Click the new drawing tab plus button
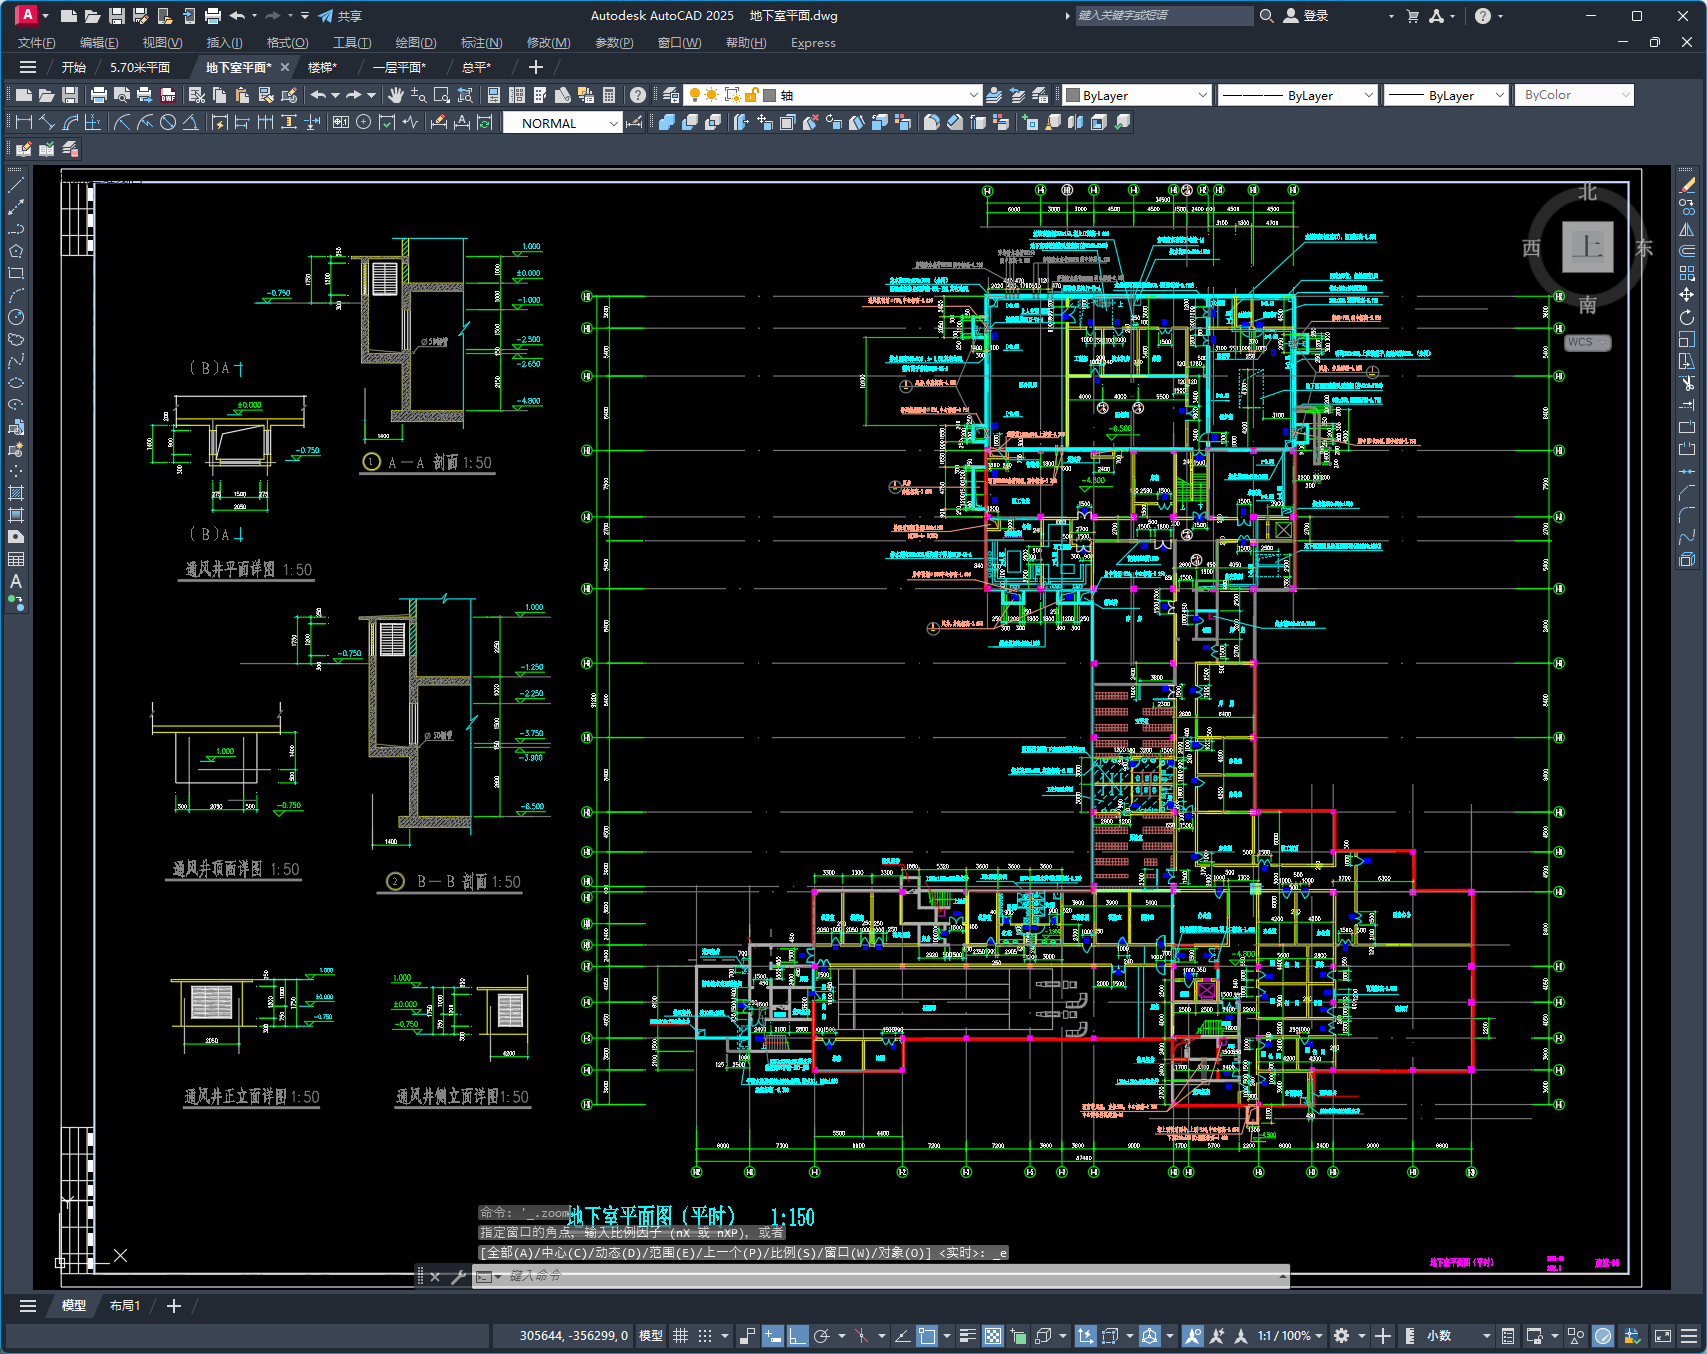The image size is (1707, 1354). 536,67
